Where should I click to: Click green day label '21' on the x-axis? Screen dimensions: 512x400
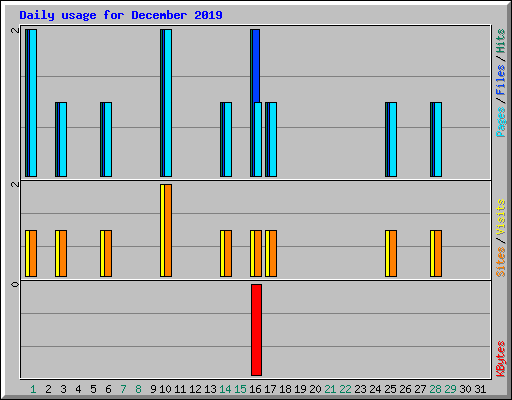coord(330,389)
